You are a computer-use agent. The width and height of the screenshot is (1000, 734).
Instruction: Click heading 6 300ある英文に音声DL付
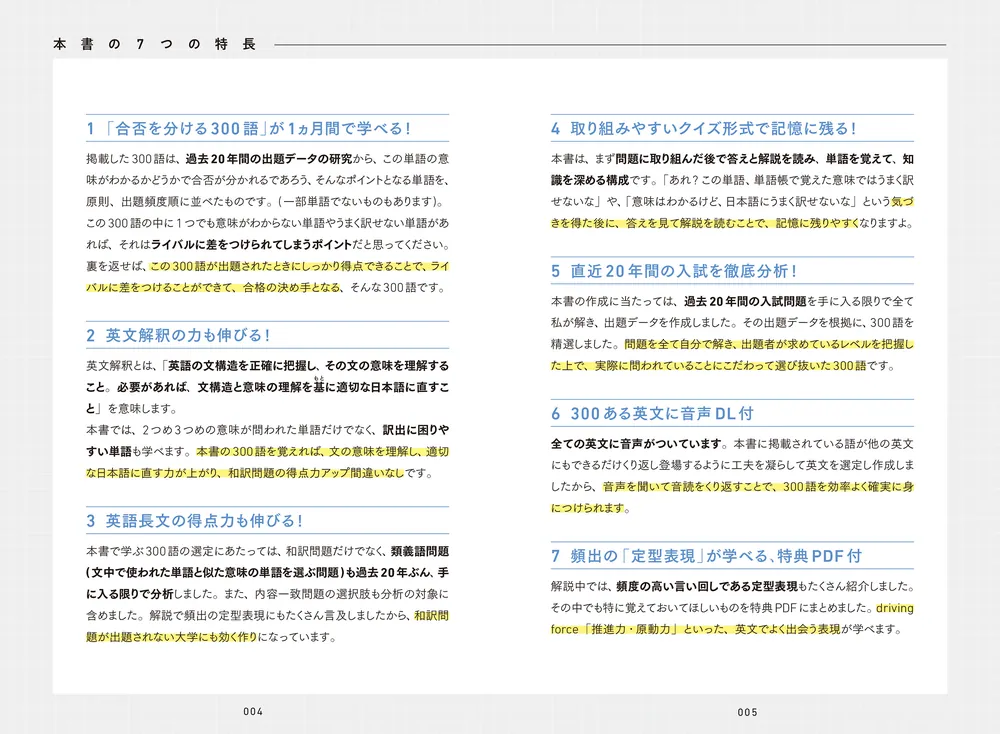(x=652, y=413)
